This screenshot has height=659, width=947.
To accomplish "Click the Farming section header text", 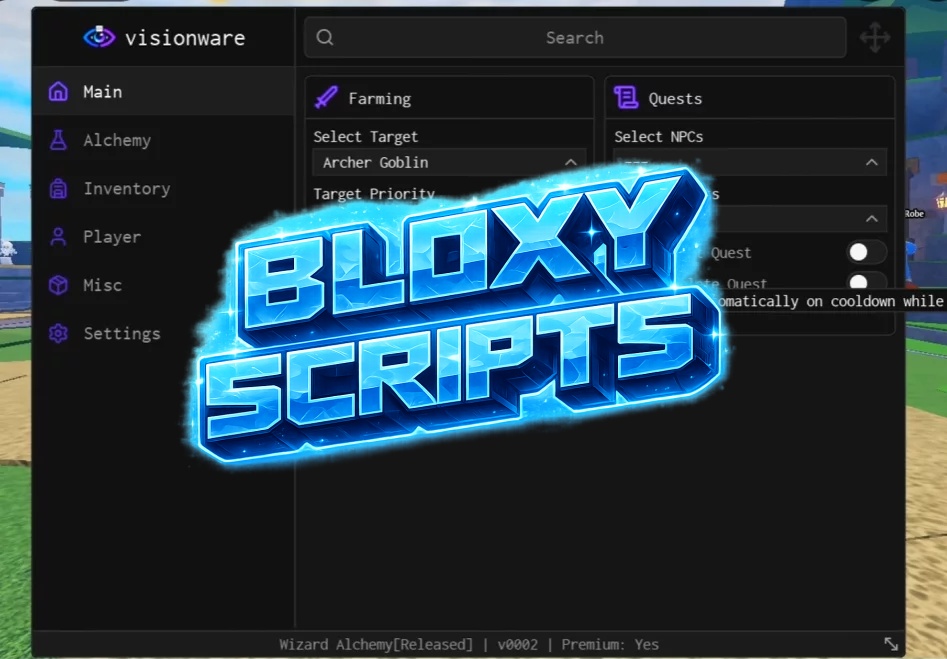I will pos(380,98).
